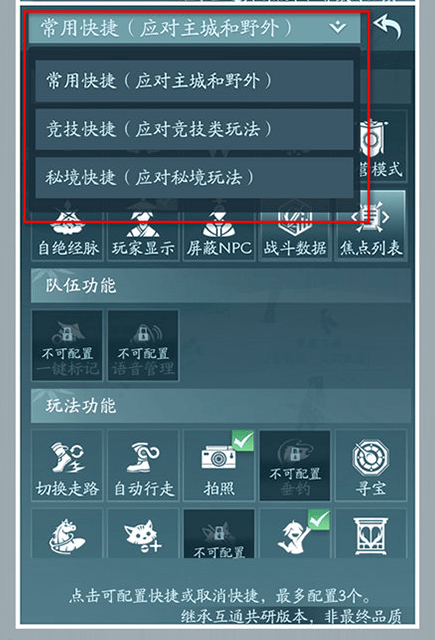Choose 常用快捷（应对主城和野外）option
Image resolution: width=435 pixels, height=640 pixels.
click(194, 81)
